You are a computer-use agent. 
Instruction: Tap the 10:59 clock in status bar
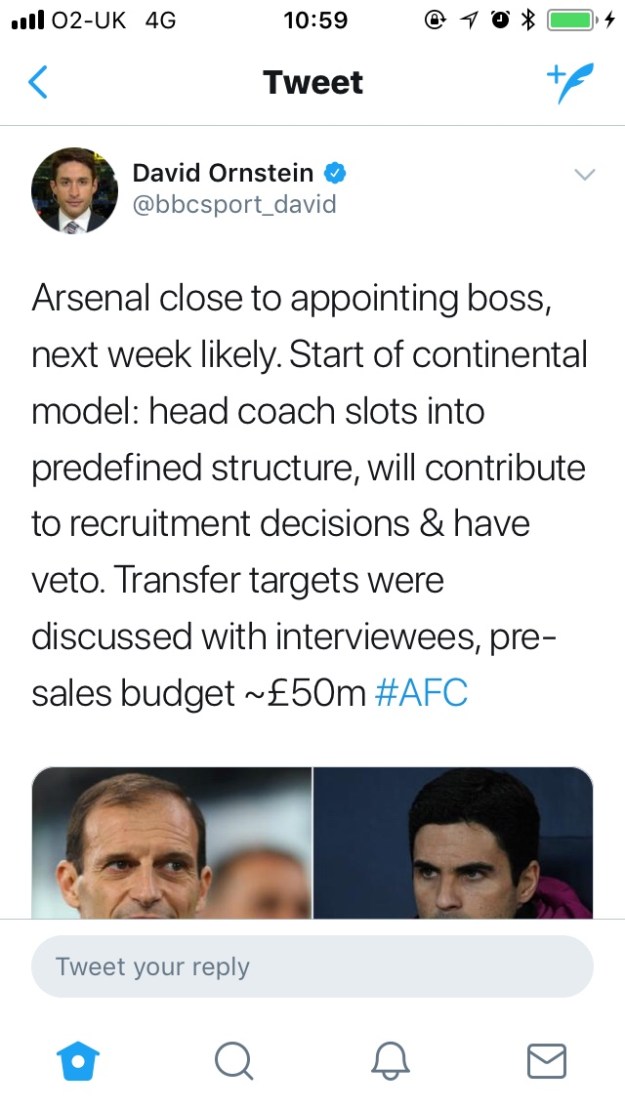(314, 20)
